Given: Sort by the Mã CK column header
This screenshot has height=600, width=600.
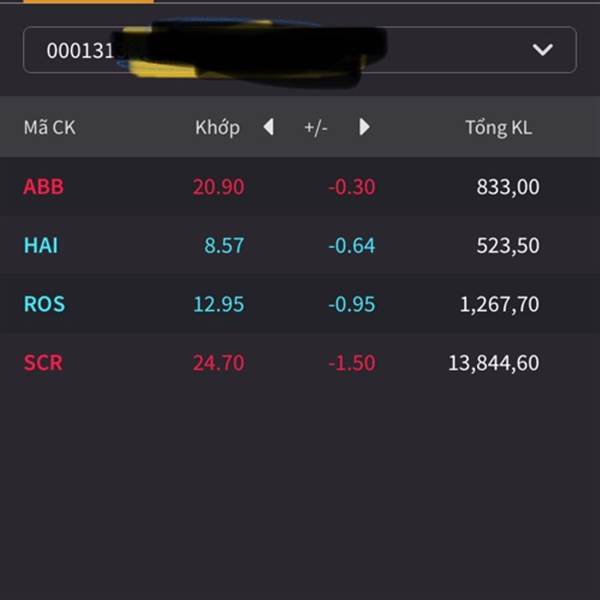Looking at the screenshot, I should click(x=50, y=127).
